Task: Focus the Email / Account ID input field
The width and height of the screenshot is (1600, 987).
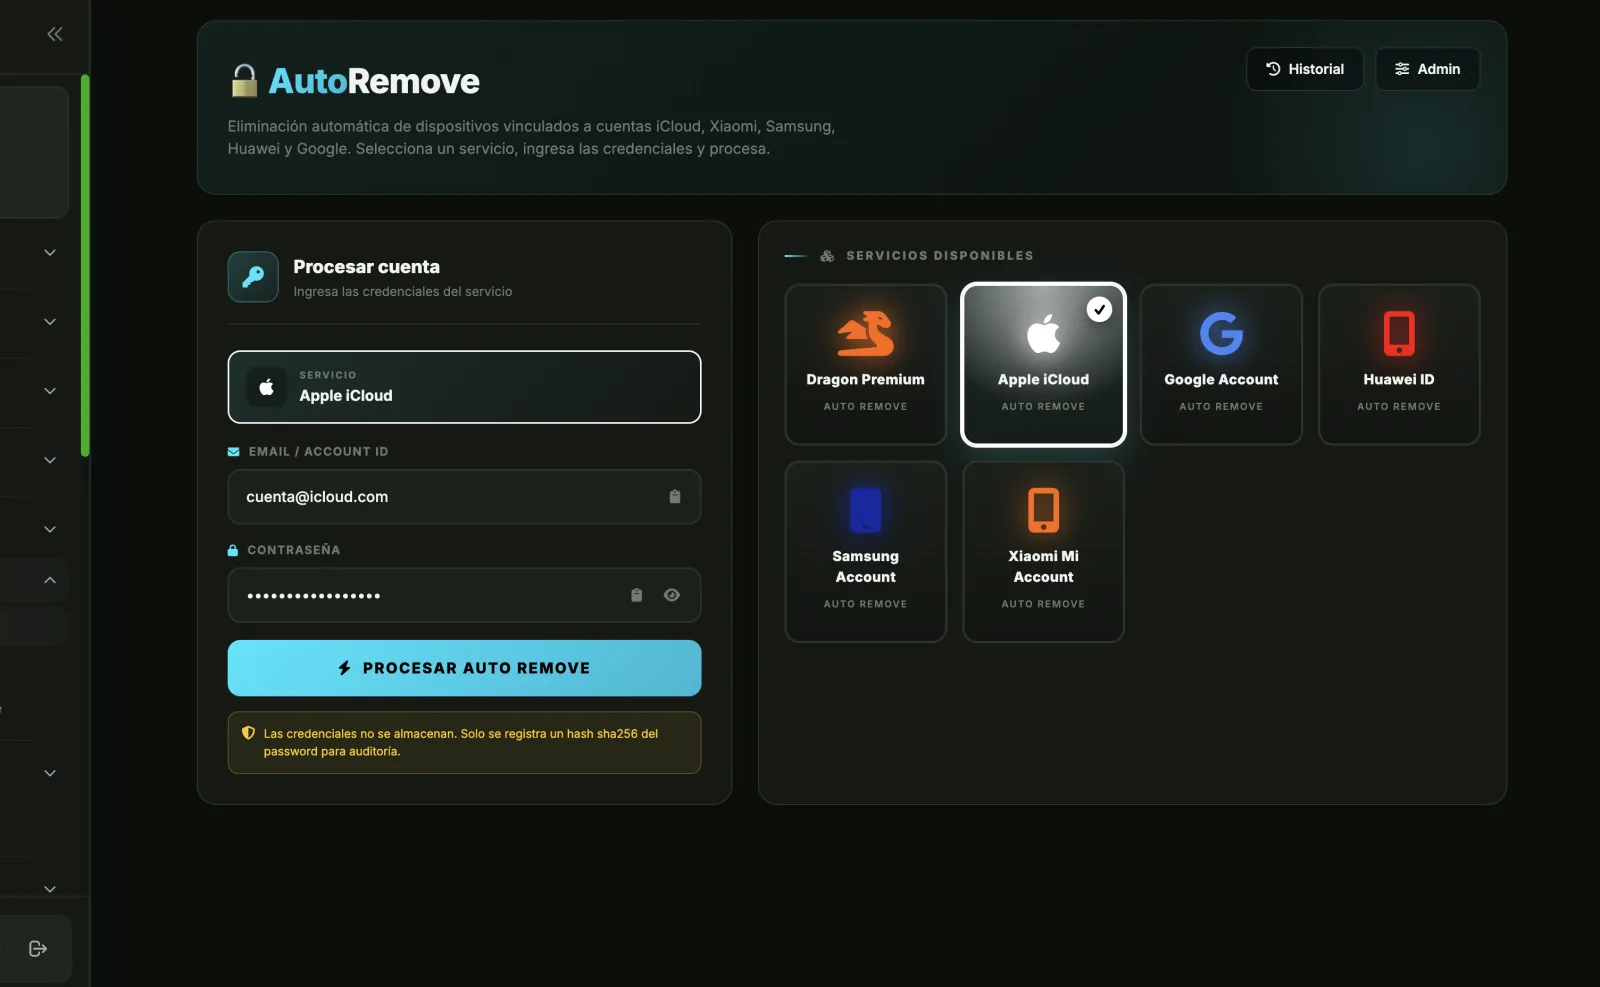Action: [x=464, y=497]
